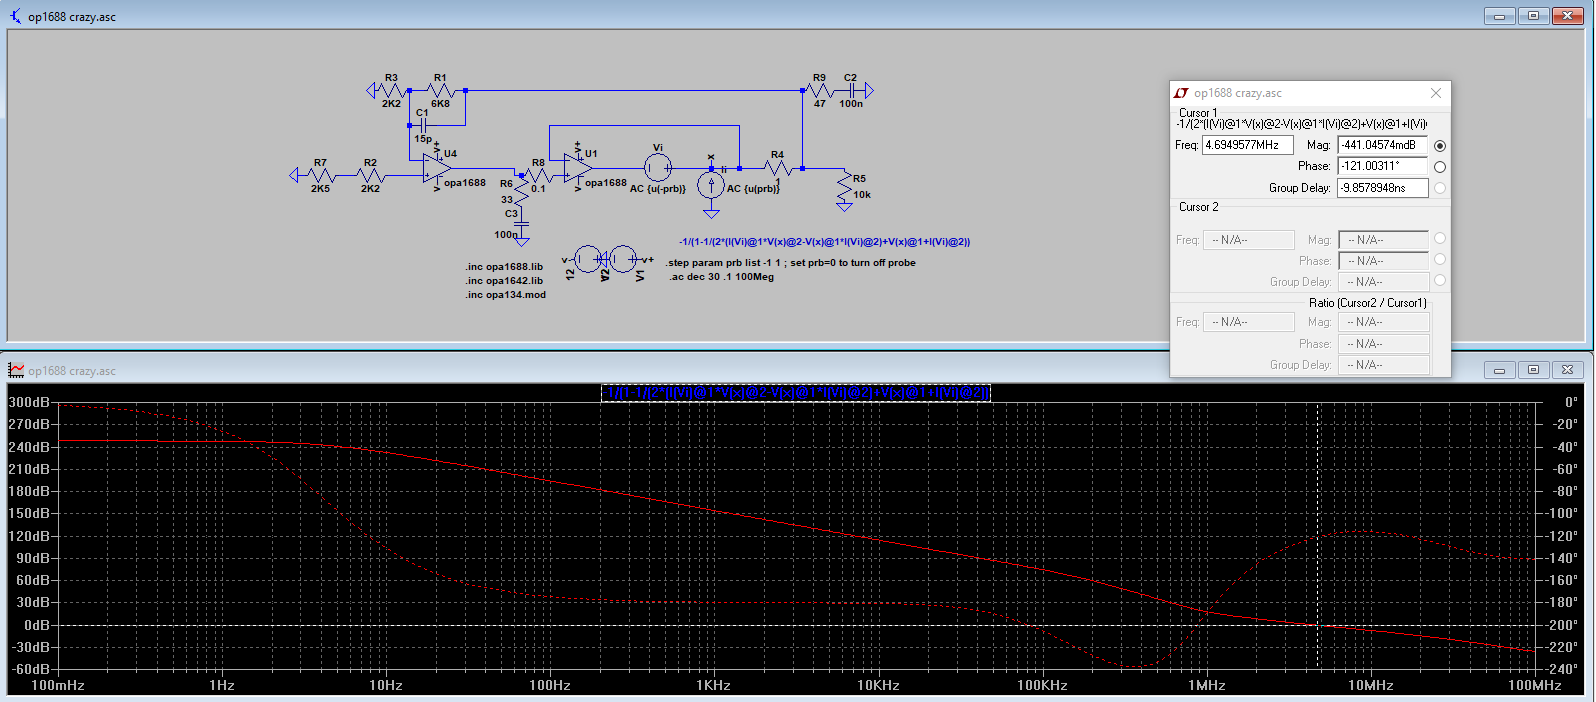Click the .inc opa1642.lib directive
The image size is (1596, 702).
(x=504, y=281)
